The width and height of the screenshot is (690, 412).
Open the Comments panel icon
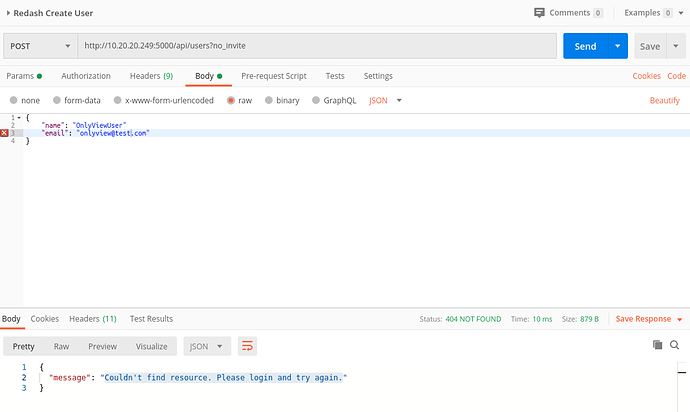click(x=539, y=13)
